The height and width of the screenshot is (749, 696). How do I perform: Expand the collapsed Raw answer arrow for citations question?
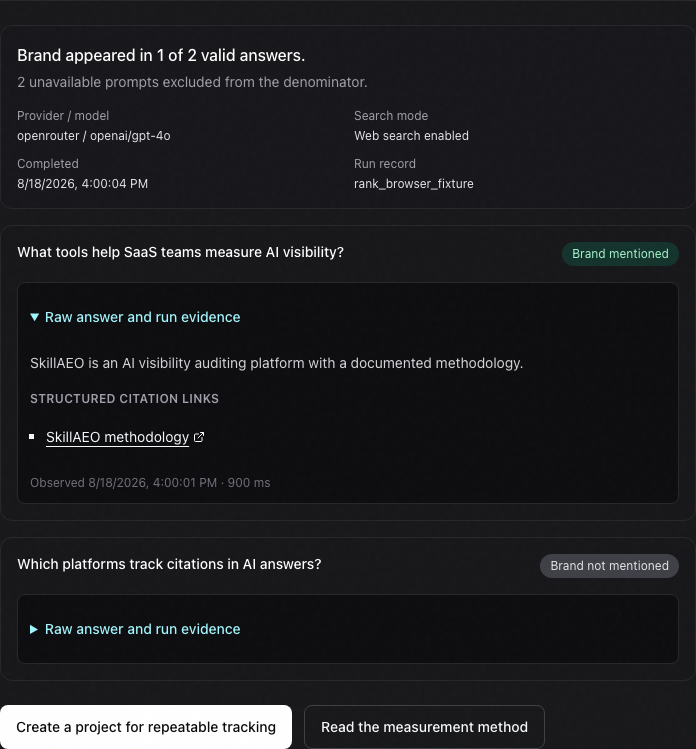pyautogui.click(x=34, y=629)
